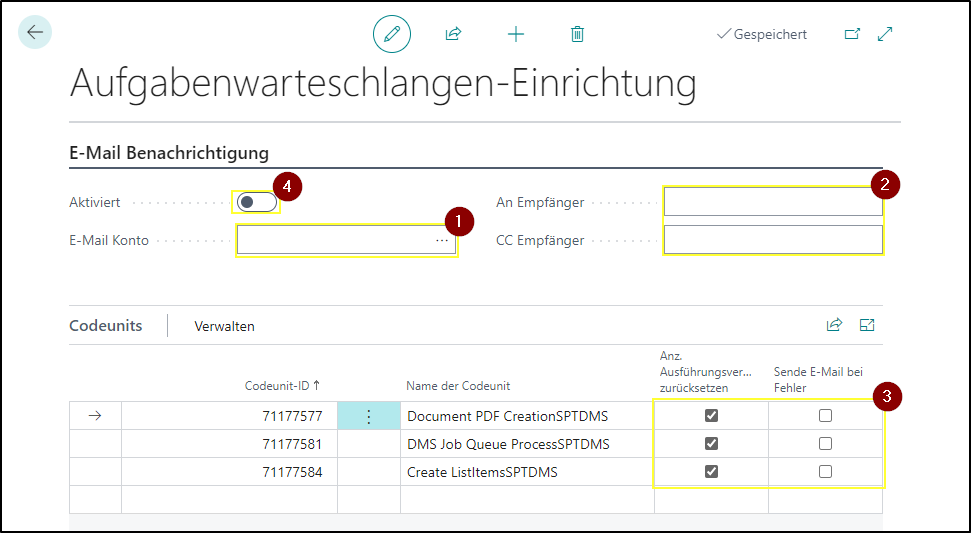Click the Codeunits section heading
Screen dimensions: 971x533
pyautogui.click(x=106, y=326)
